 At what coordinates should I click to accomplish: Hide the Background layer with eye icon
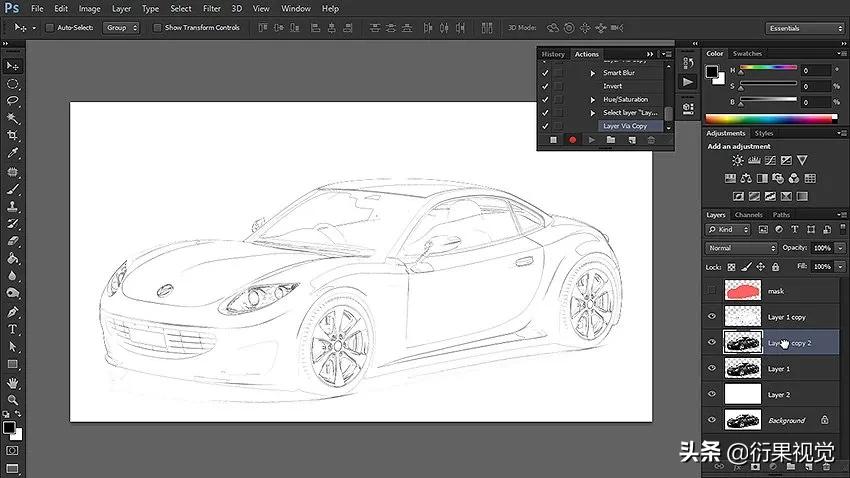[712, 420]
